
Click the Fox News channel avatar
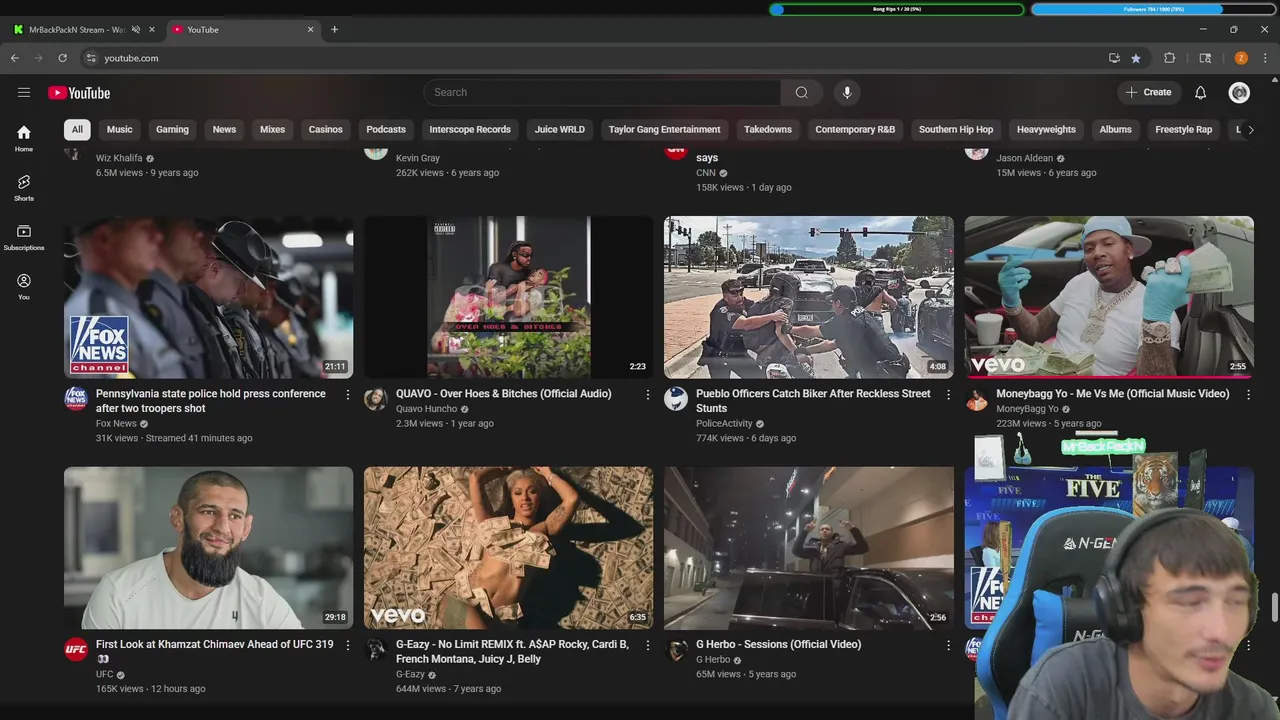pos(76,399)
